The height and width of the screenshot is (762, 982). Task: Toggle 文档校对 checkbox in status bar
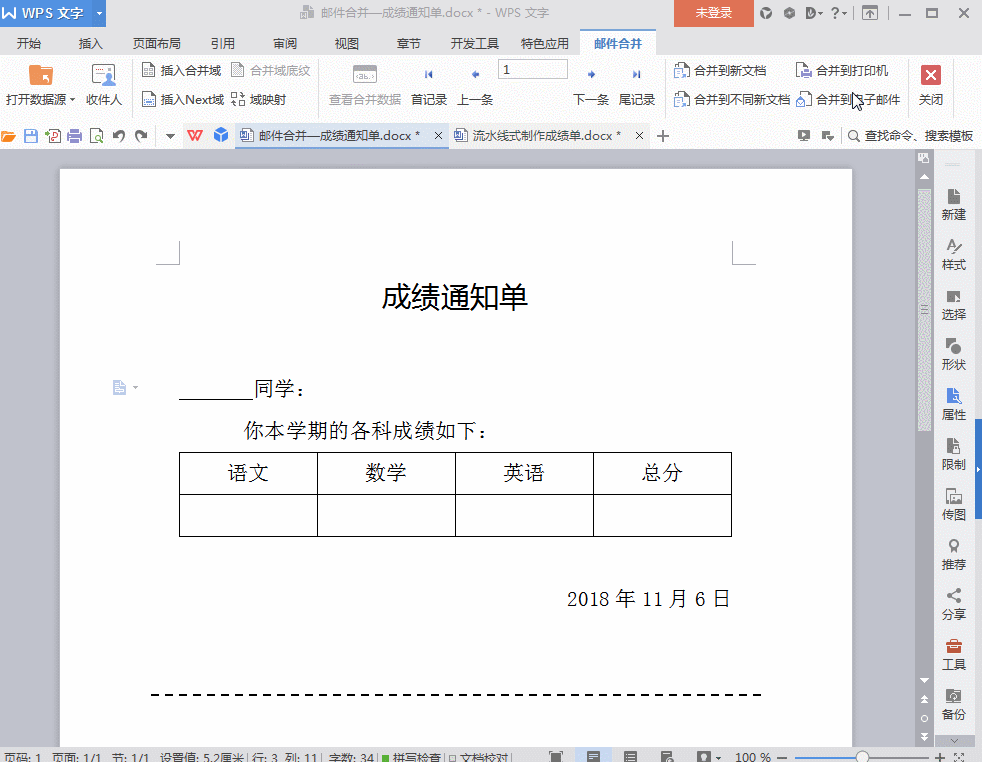[x=478, y=756]
